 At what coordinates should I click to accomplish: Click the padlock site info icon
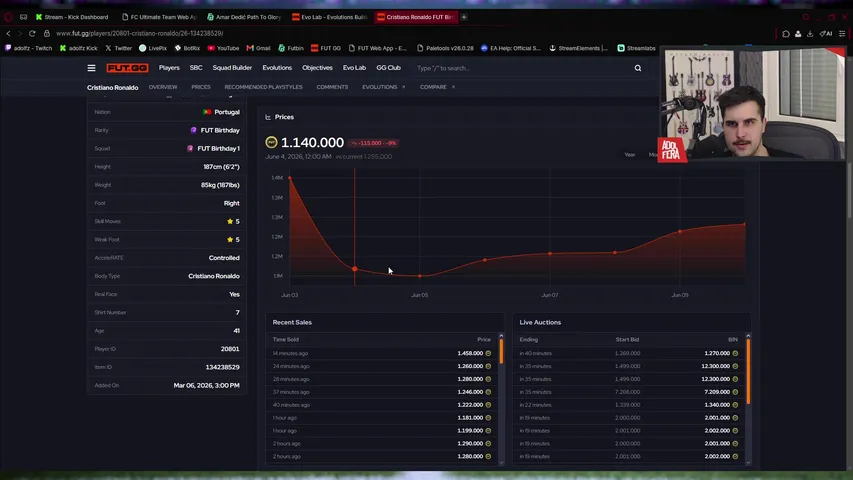(x=47, y=33)
